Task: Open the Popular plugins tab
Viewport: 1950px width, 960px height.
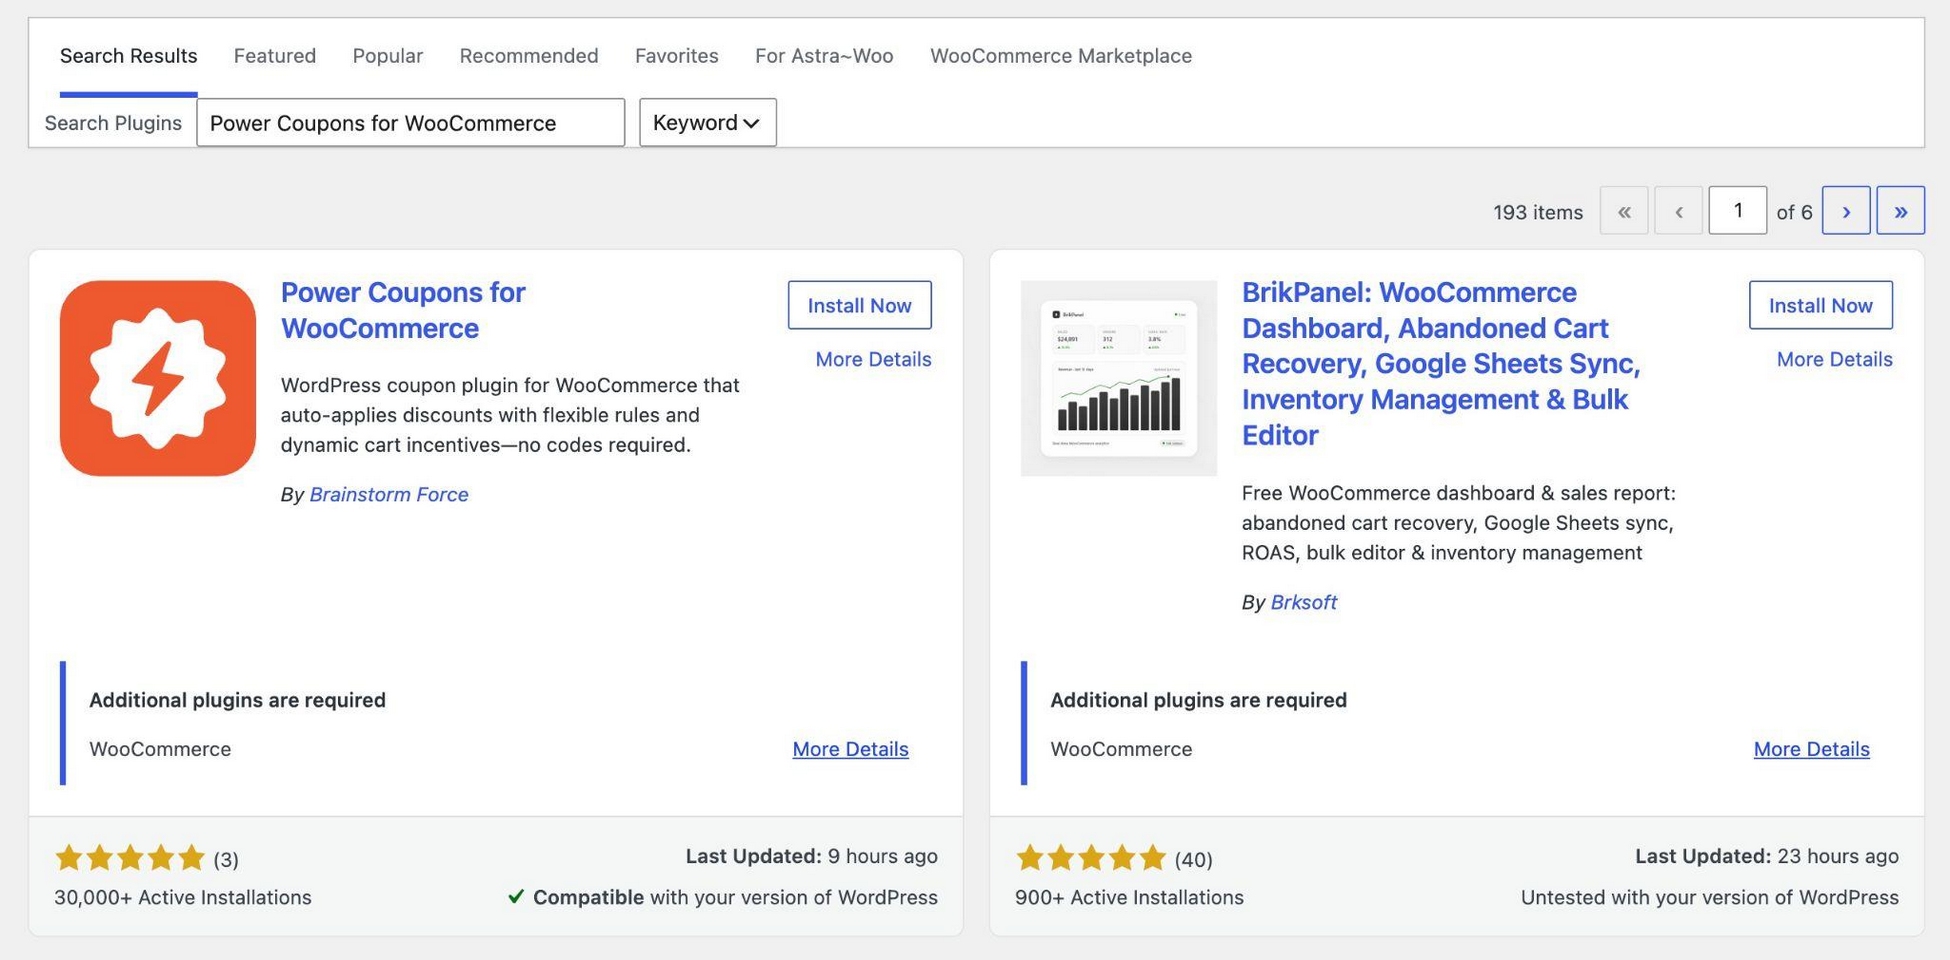Action: coord(388,55)
